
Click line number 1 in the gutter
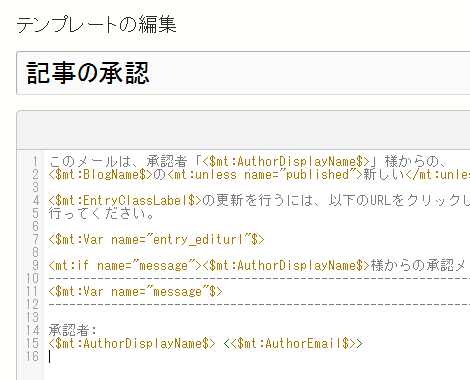click(35, 162)
